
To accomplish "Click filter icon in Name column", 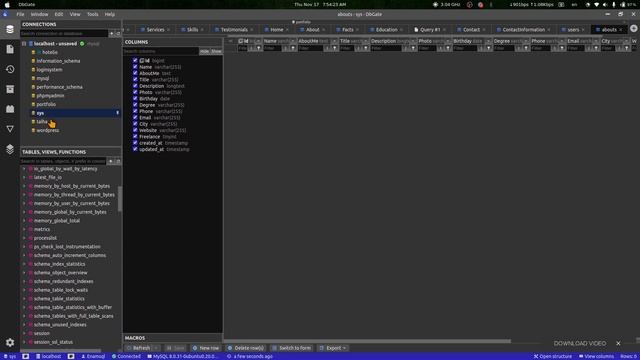I will [293, 48].
